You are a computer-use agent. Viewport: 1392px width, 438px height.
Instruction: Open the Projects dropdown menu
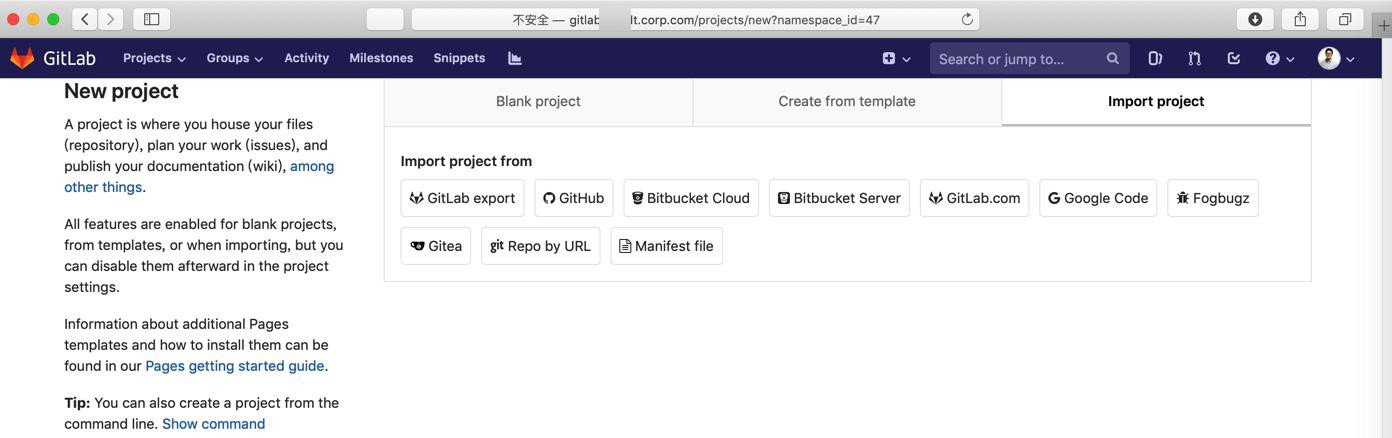pyautogui.click(x=154, y=58)
